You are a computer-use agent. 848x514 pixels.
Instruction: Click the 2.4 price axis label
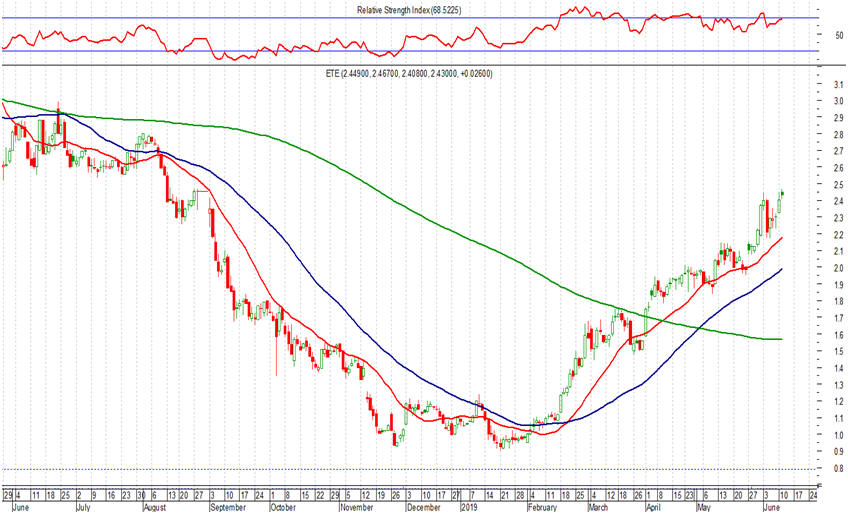pyautogui.click(x=838, y=201)
